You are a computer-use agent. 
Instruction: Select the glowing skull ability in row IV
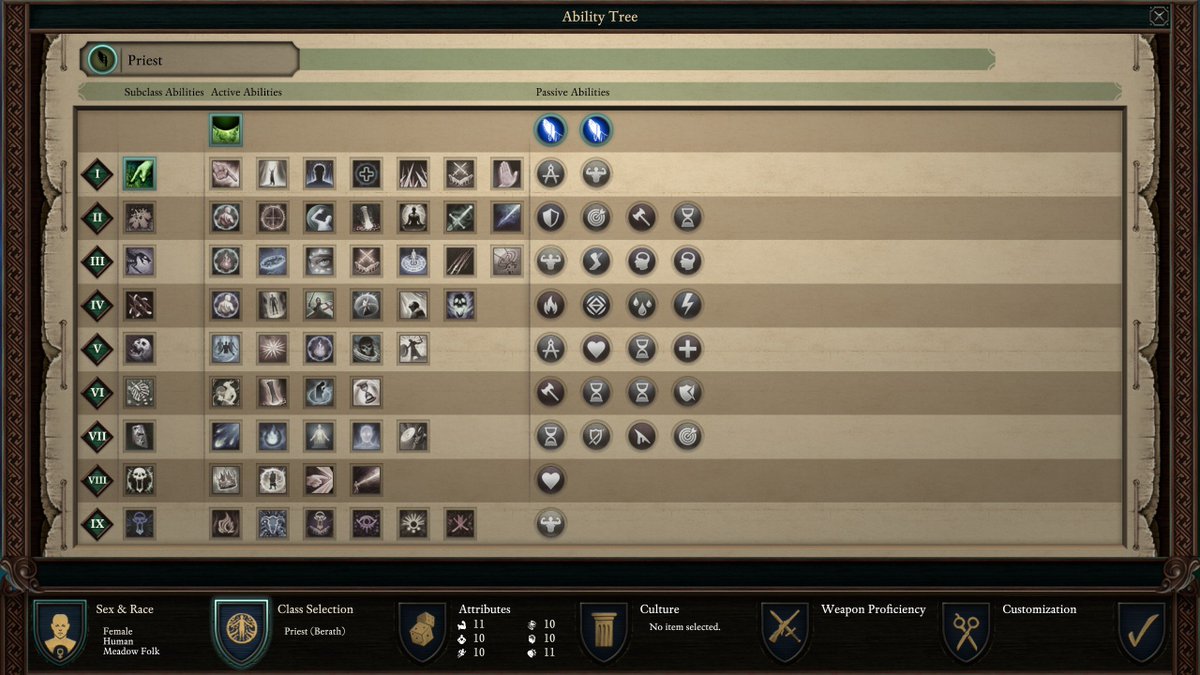click(460, 305)
